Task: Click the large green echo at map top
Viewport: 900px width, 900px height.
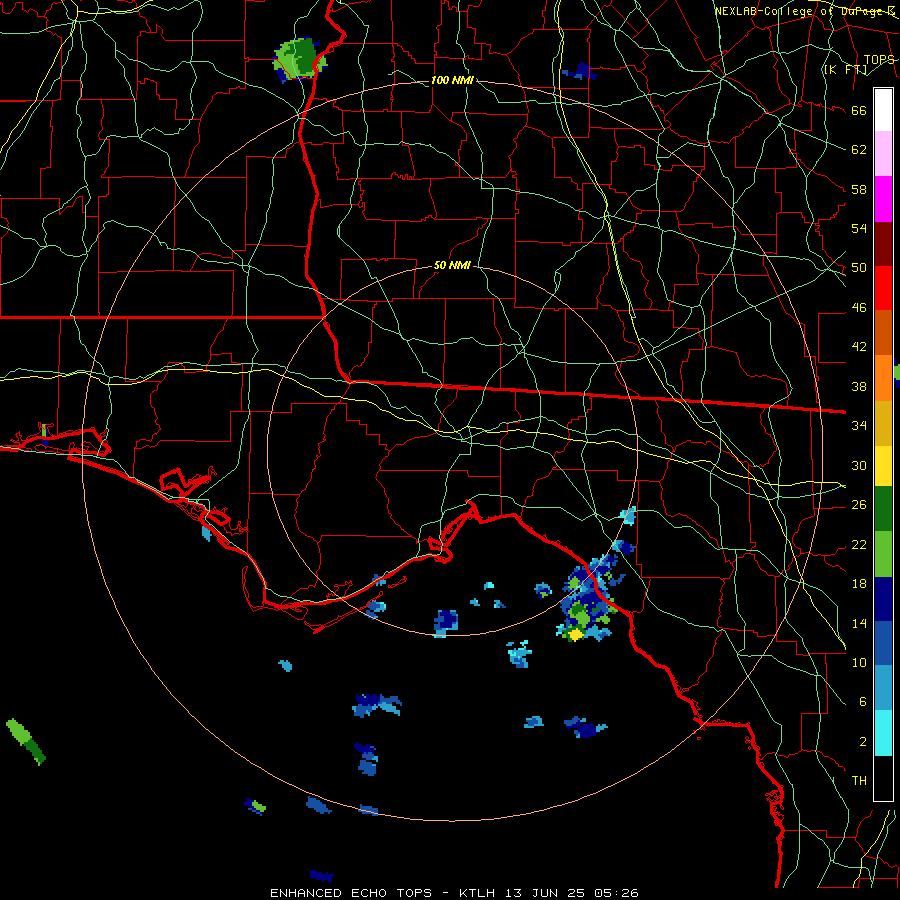Action: click(299, 59)
